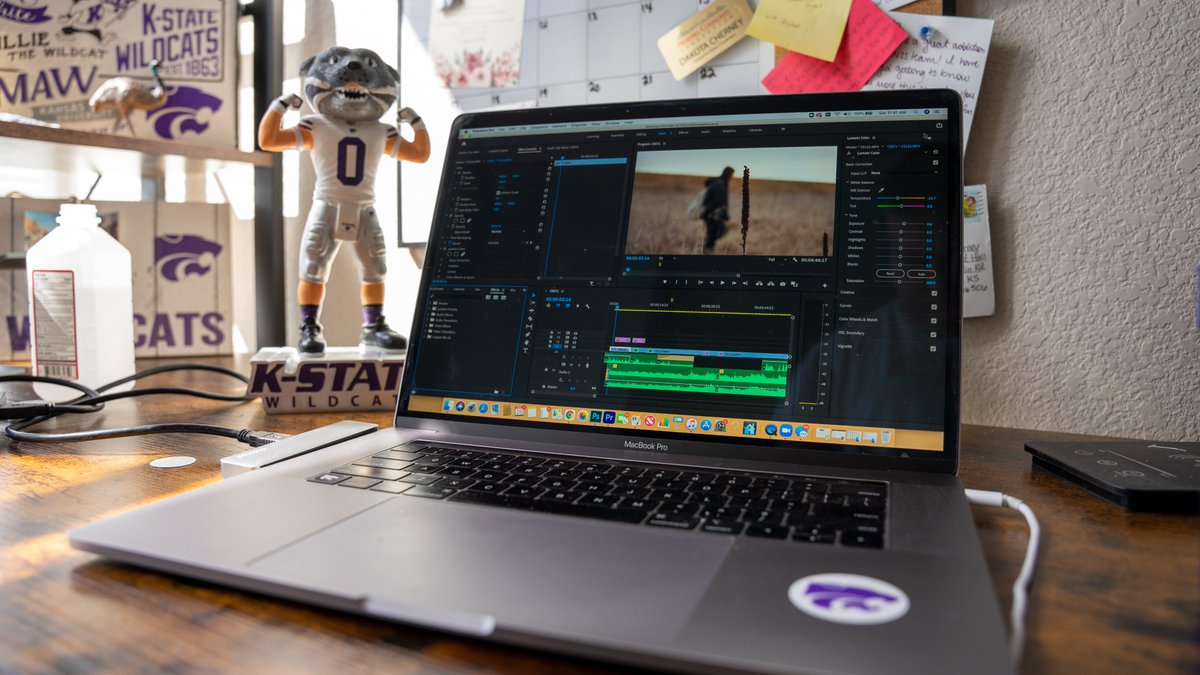This screenshot has width=1200, height=675.
Task: Open the Blend Mode Normal dropdown
Action: [x=508, y=231]
